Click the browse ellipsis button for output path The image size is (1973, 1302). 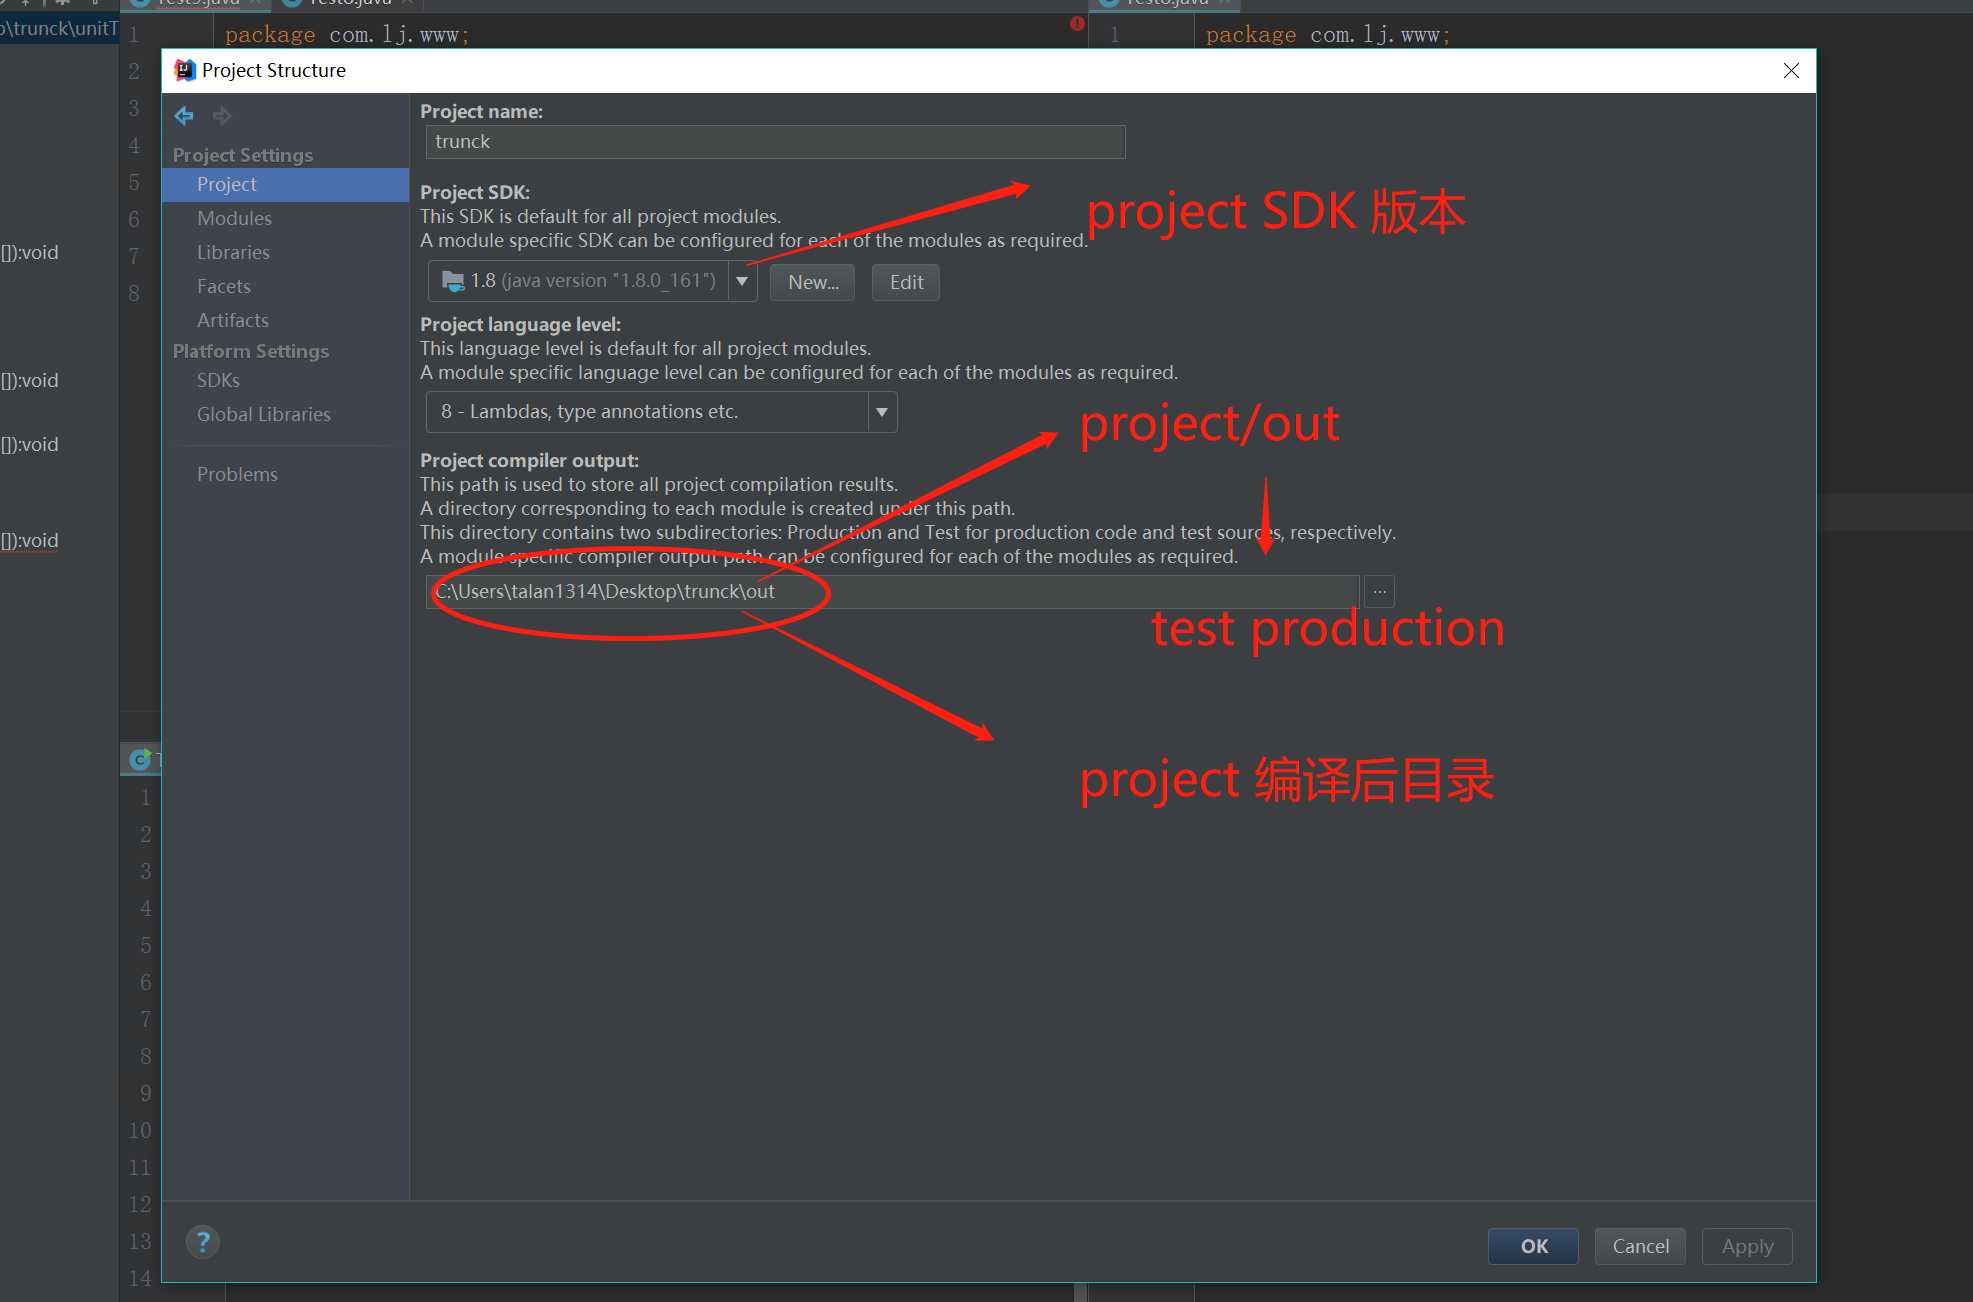pos(1379,592)
